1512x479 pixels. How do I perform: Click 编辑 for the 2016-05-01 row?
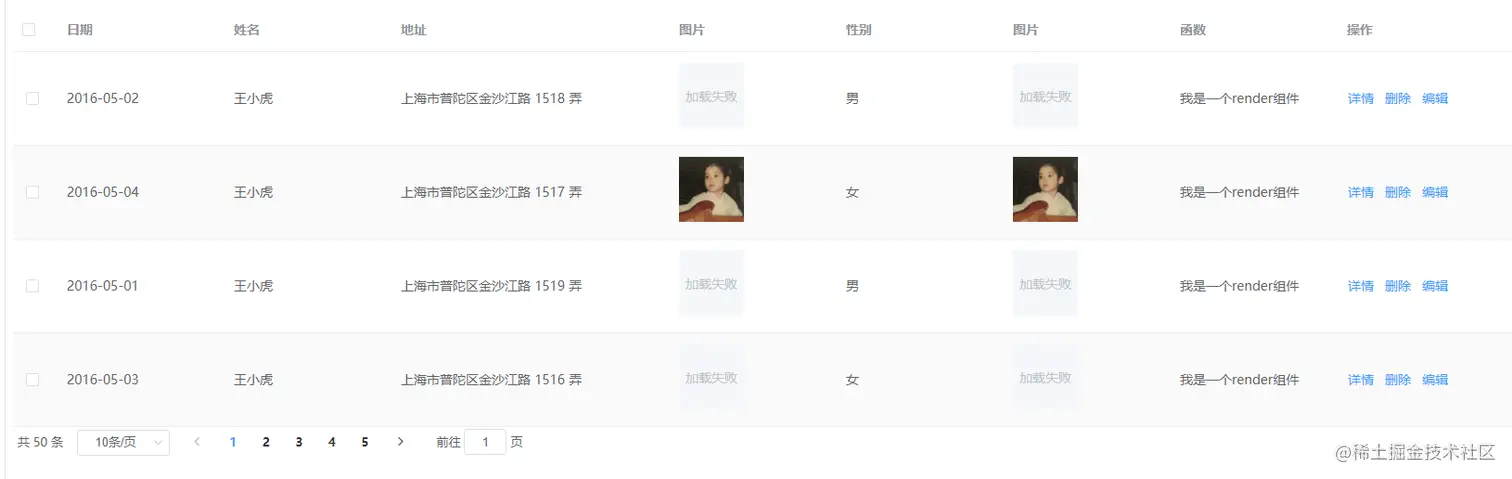pyautogui.click(x=1435, y=286)
